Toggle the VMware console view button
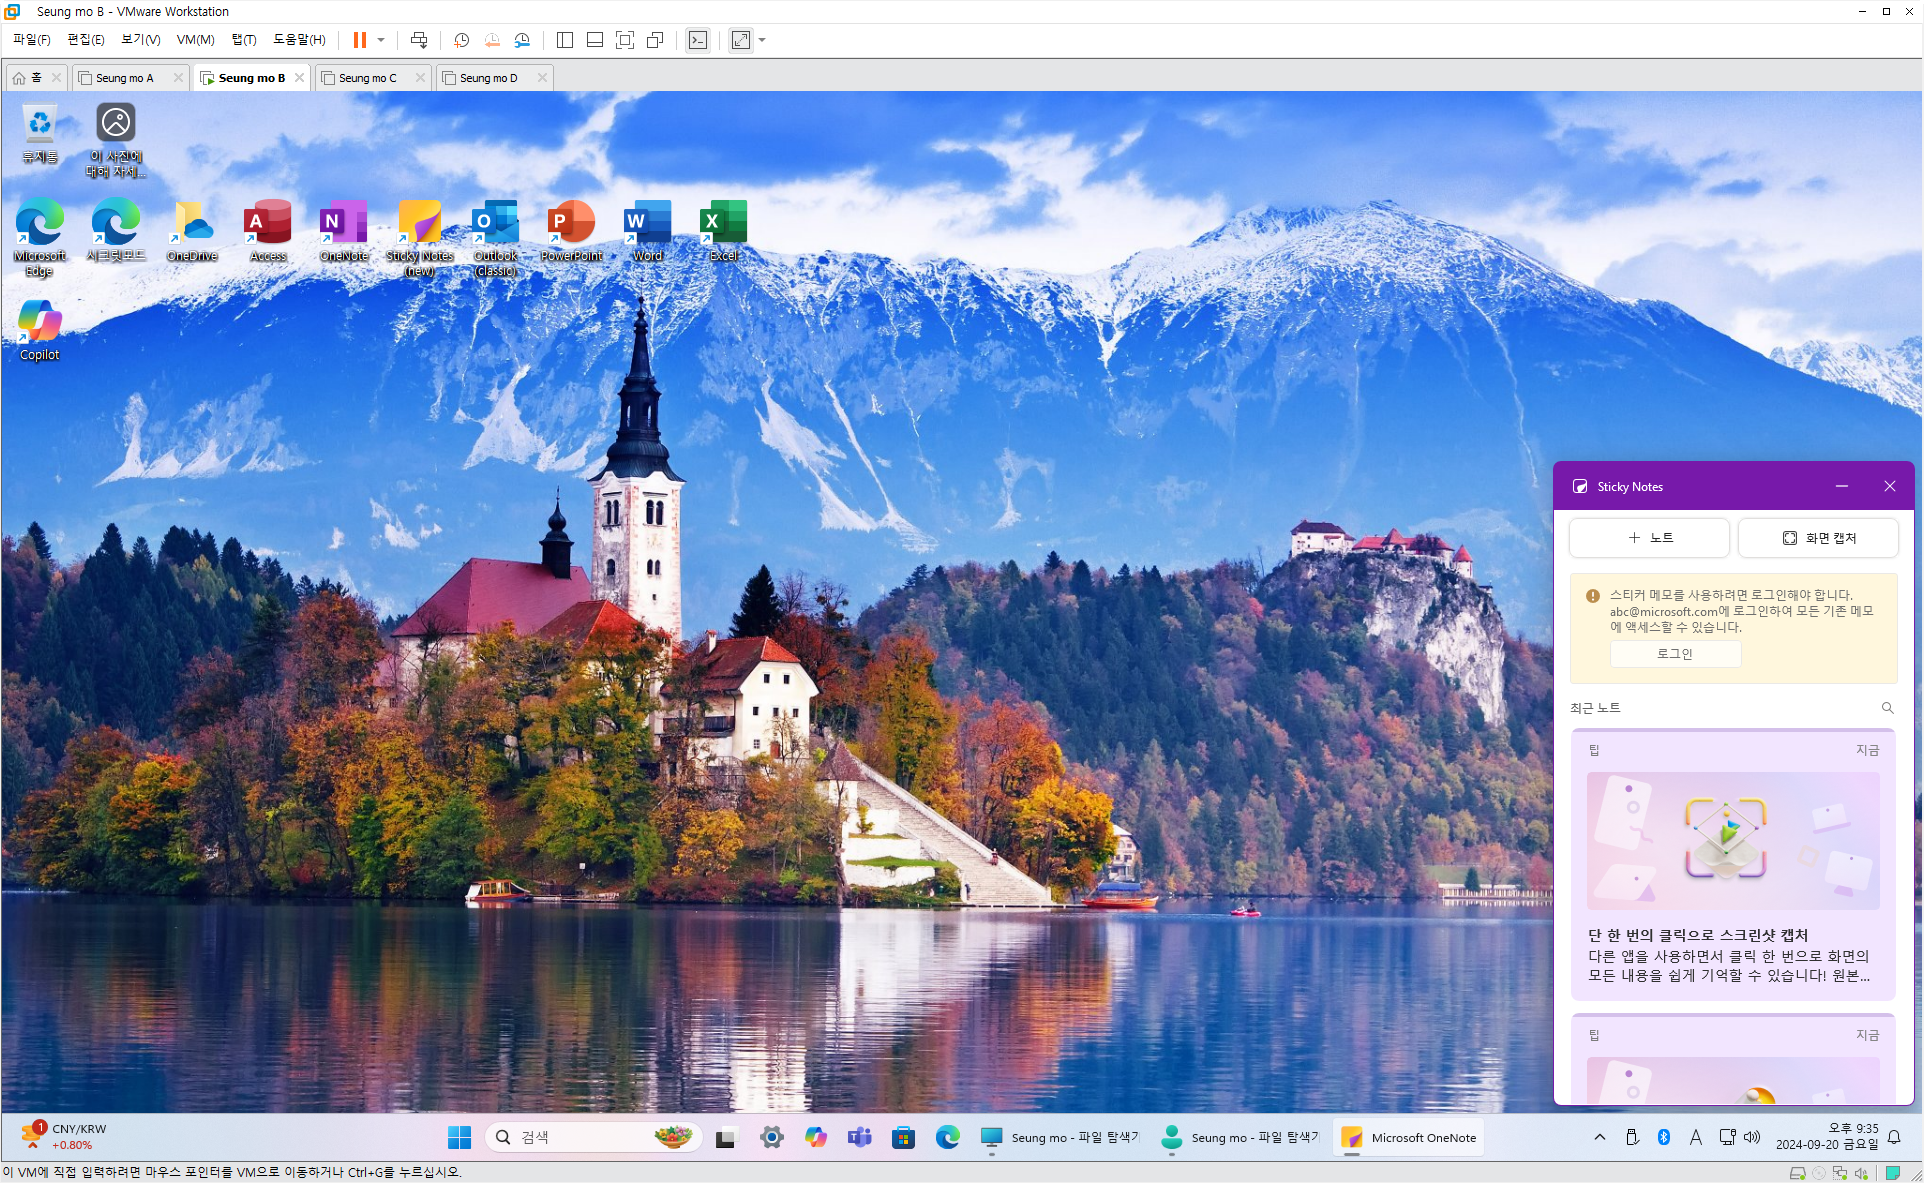This screenshot has width=1924, height=1183. [x=698, y=40]
